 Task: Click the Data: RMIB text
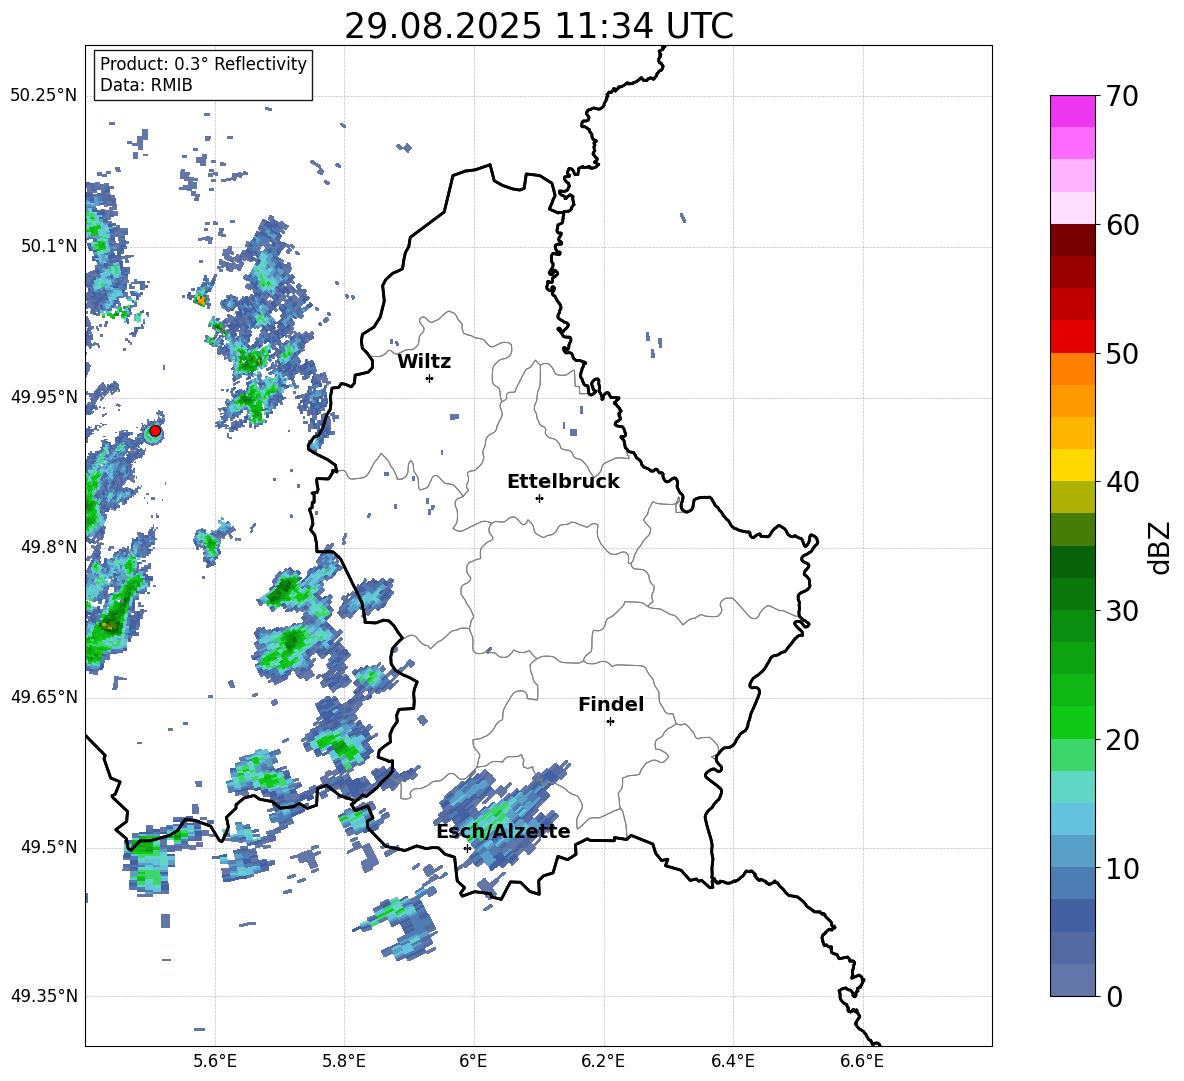146,85
